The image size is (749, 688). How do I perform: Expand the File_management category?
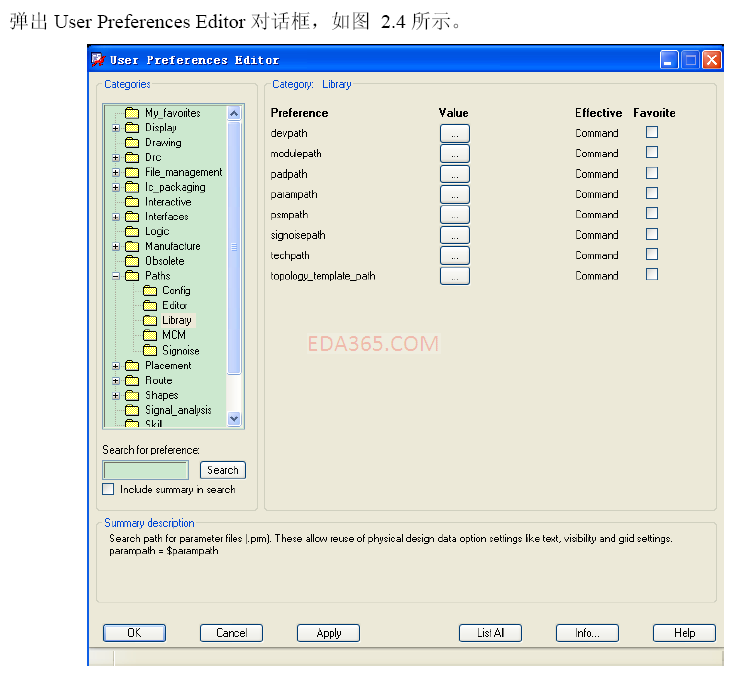(116, 172)
